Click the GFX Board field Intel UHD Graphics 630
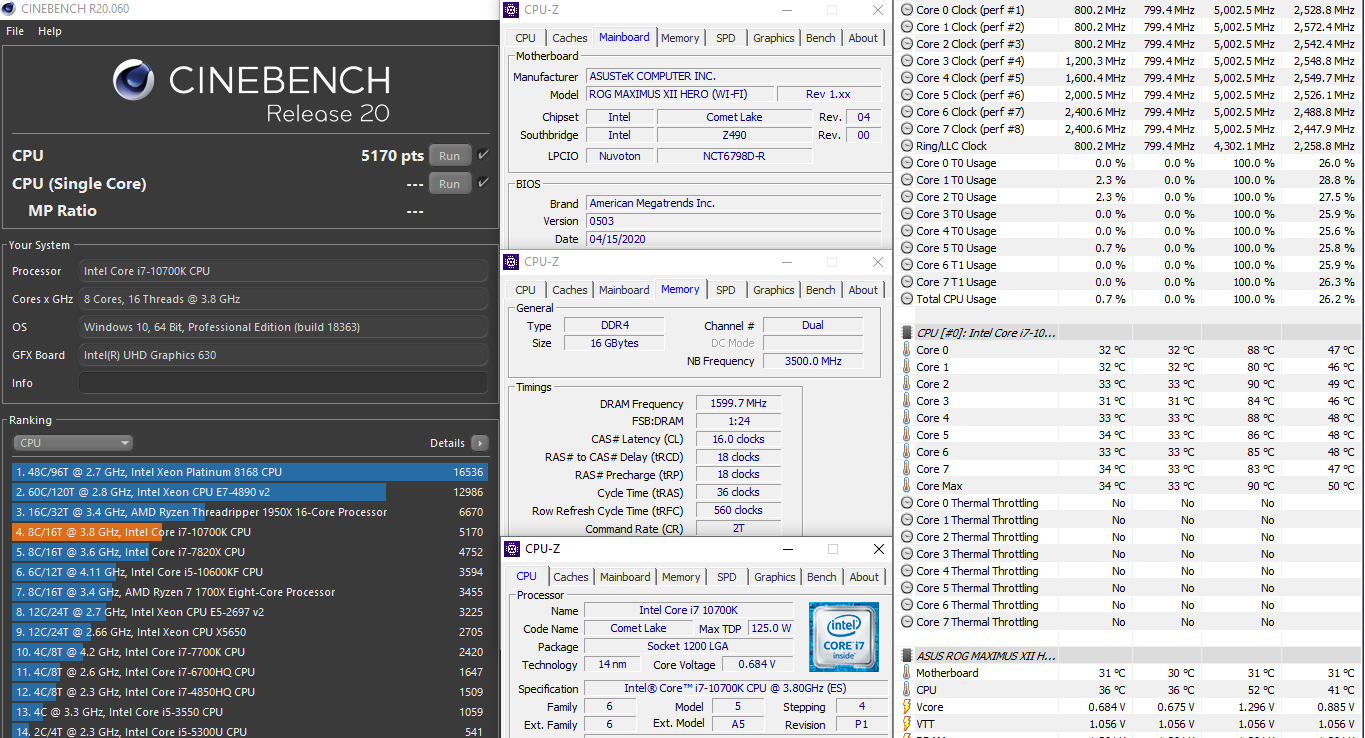1365x738 pixels. 283,355
